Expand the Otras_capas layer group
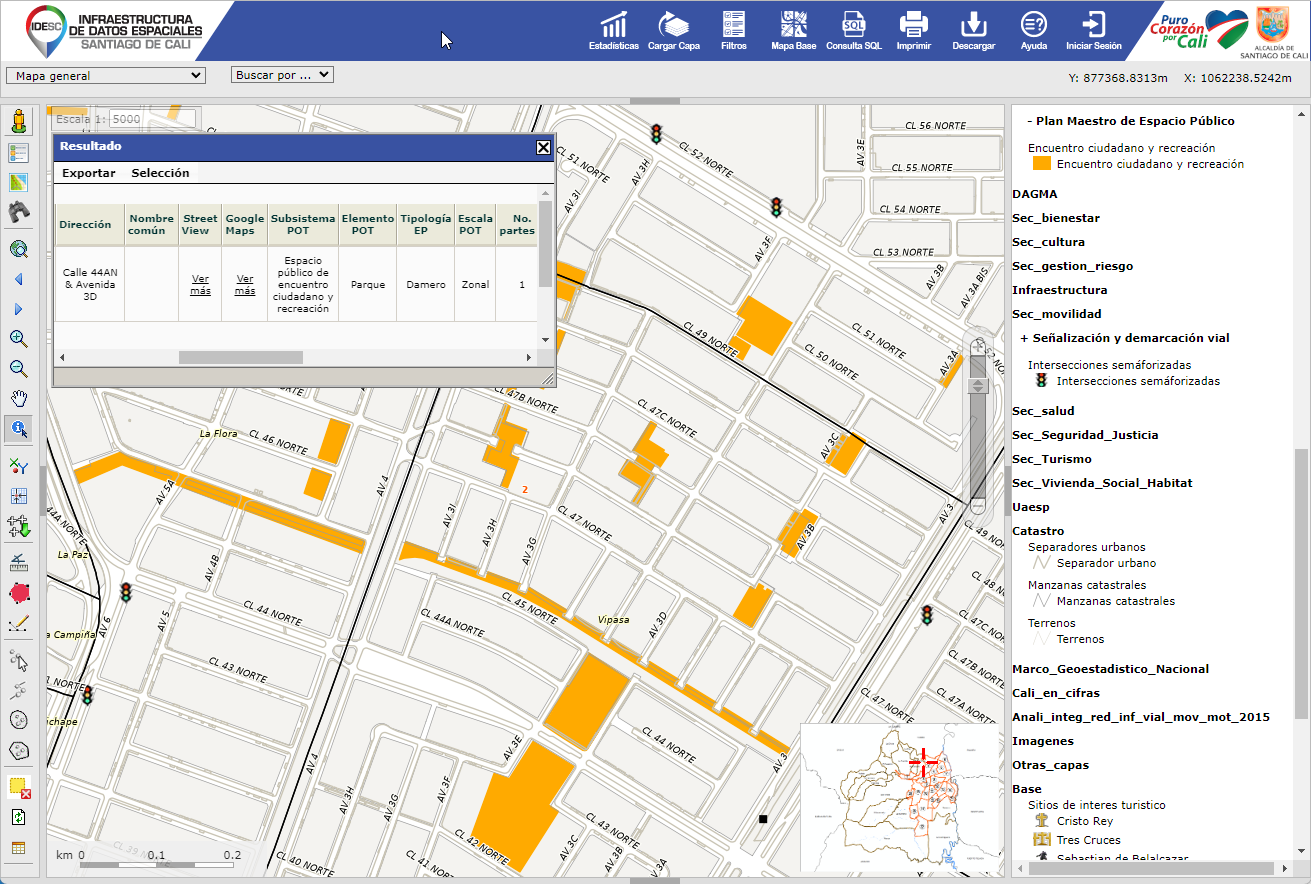 click(x=1050, y=765)
